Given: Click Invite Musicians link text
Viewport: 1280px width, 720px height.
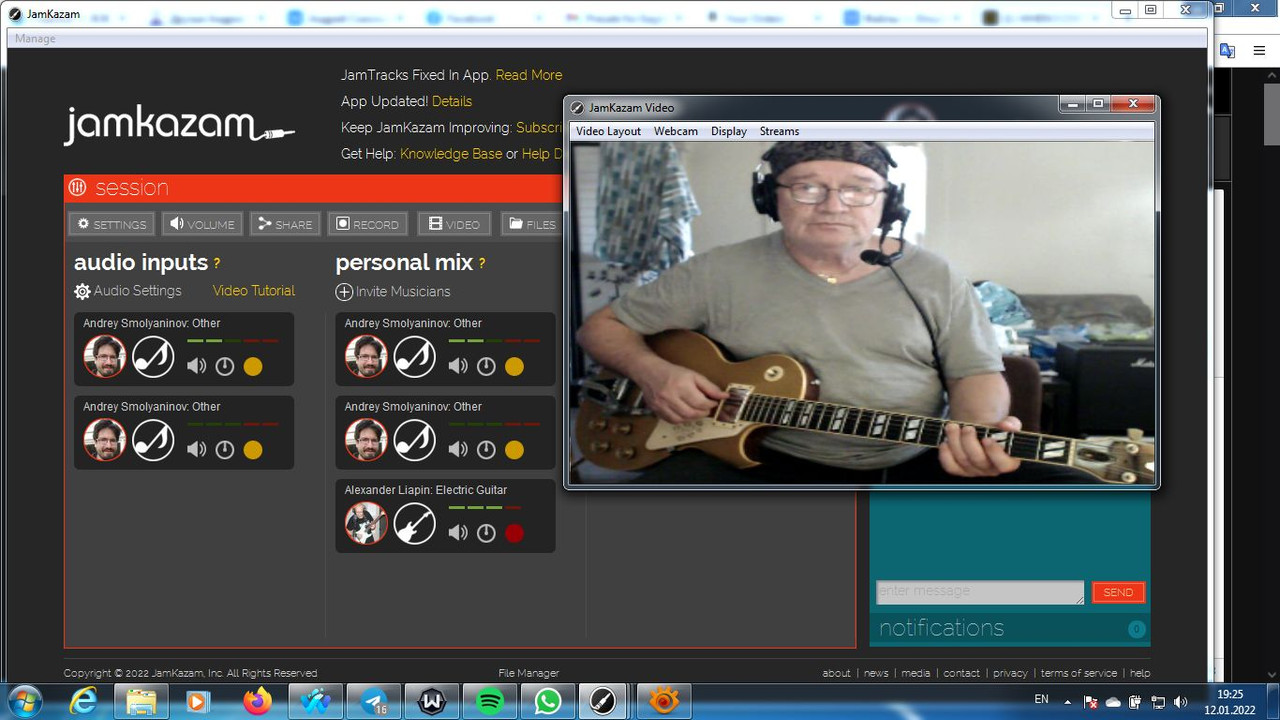Looking at the screenshot, I should click(x=403, y=292).
